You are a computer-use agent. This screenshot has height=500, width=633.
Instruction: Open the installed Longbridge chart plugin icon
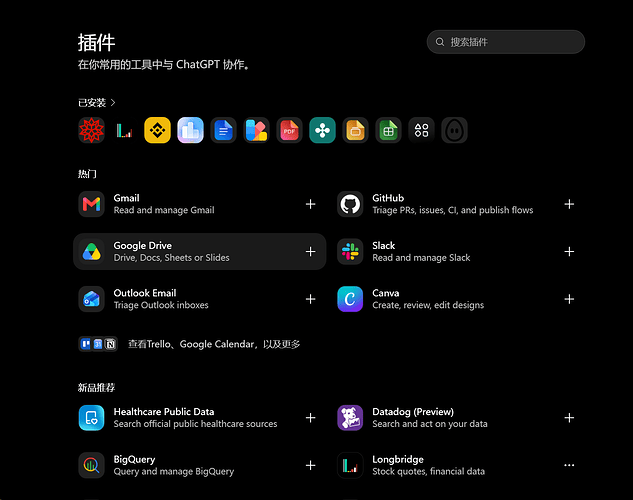[x=124, y=130]
